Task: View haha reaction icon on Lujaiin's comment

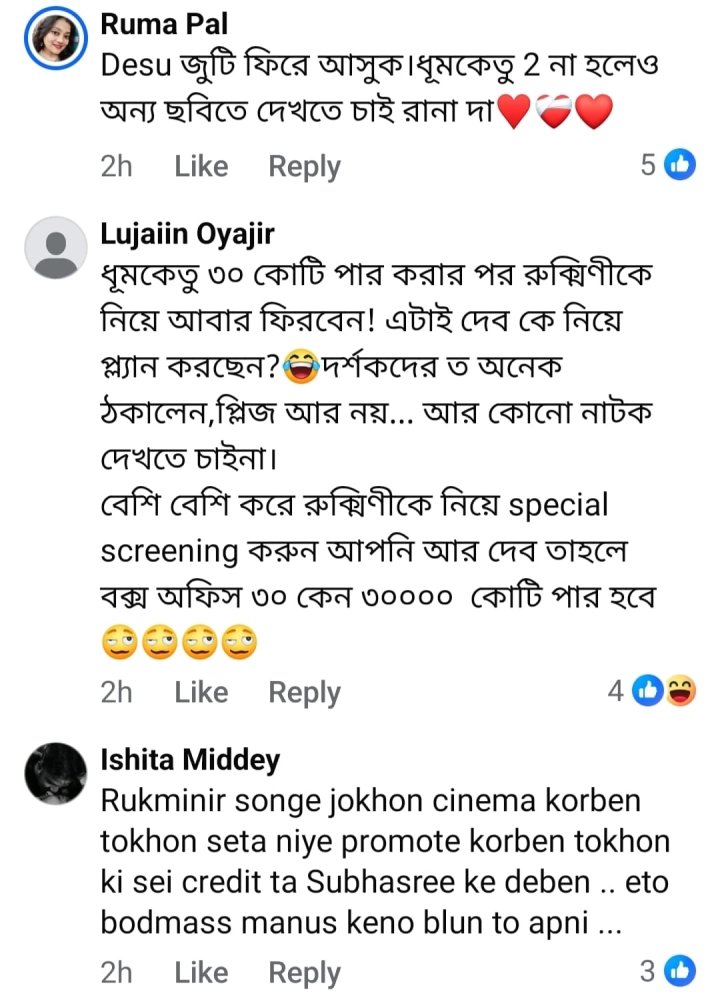Action: point(682,691)
